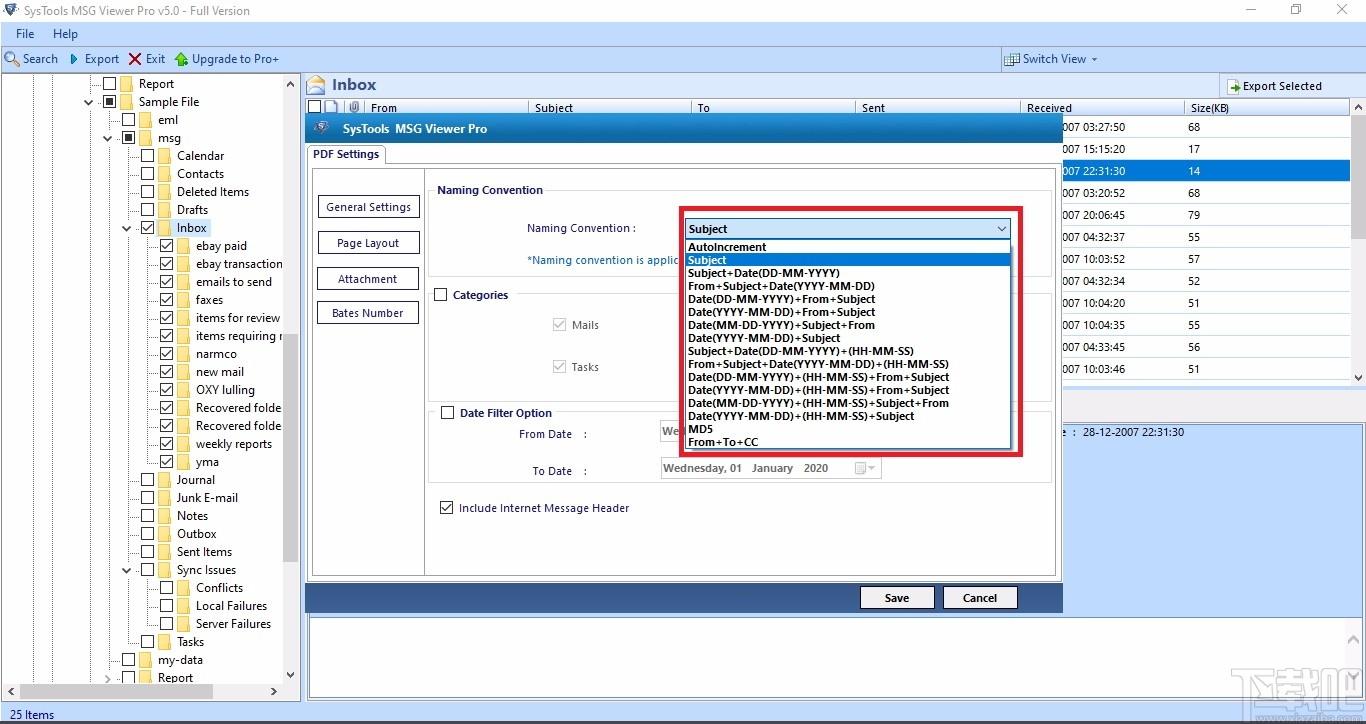Image resolution: width=1366 pixels, height=724 pixels.
Task: Select the Sent Items folder
Action: (204, 552)
